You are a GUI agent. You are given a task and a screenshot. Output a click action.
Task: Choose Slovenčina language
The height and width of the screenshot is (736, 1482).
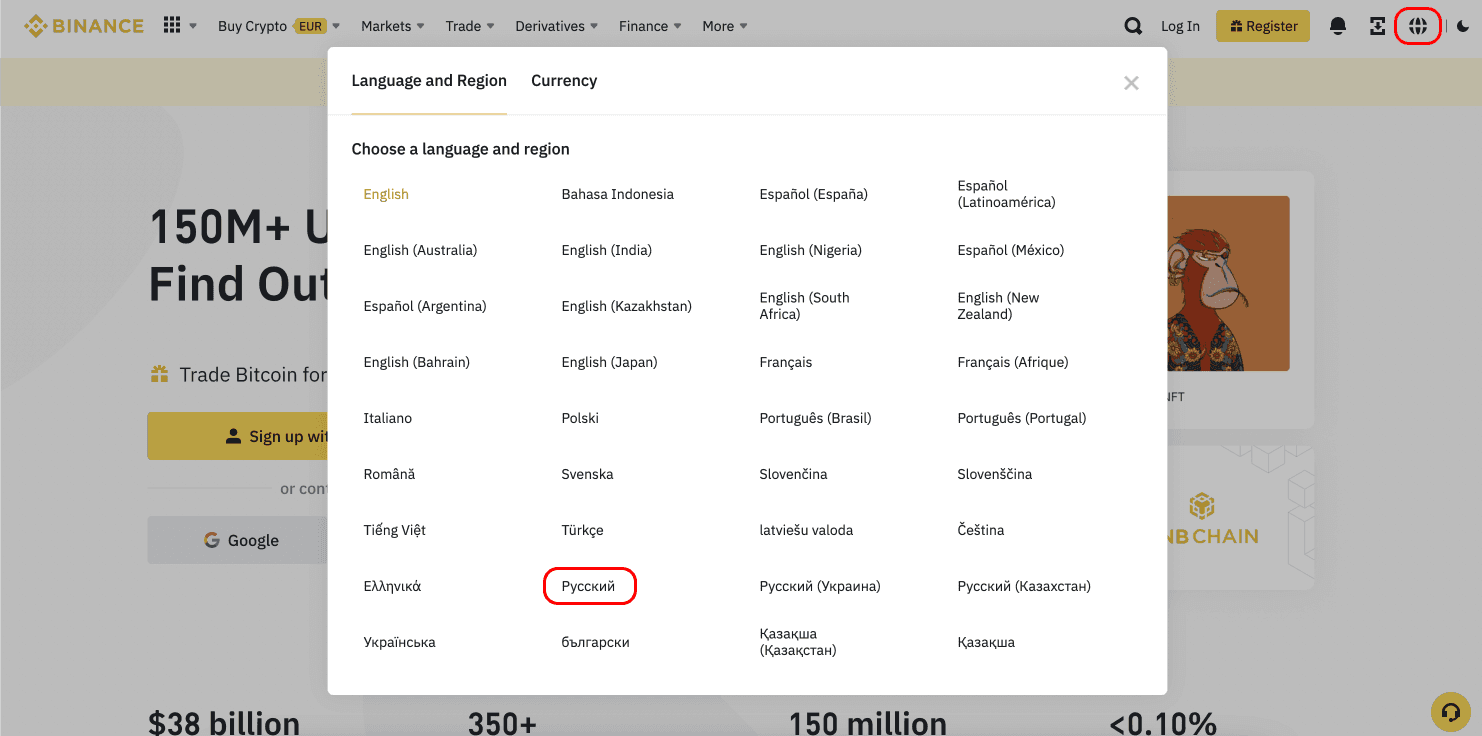coord(794,474)
